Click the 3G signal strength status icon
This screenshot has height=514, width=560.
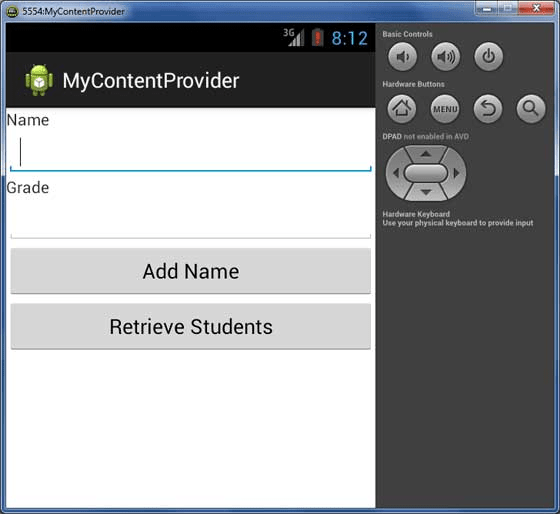[294, 37]
